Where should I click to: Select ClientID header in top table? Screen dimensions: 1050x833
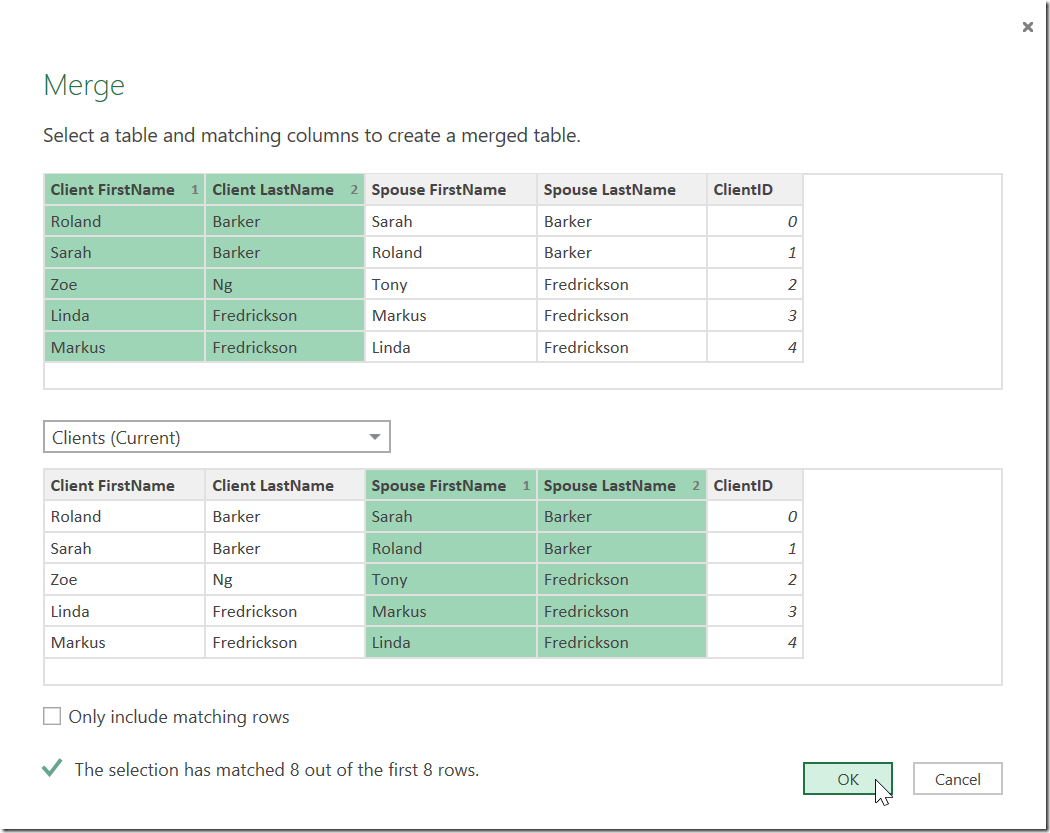tap(755, 190)
